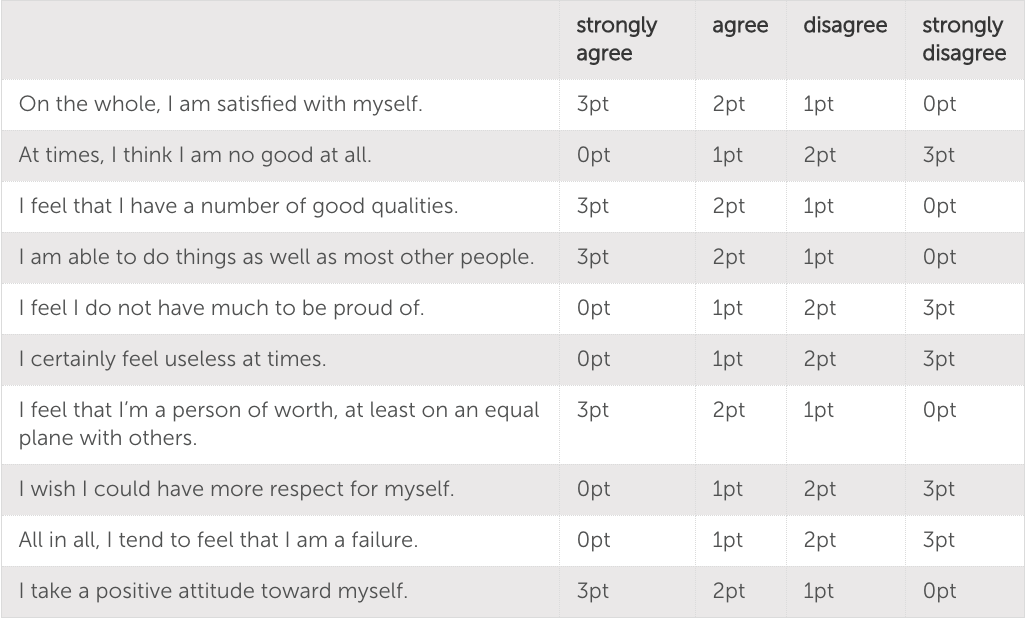
Task: Click 'I am able to do things' statement
Action: (275, 258)
